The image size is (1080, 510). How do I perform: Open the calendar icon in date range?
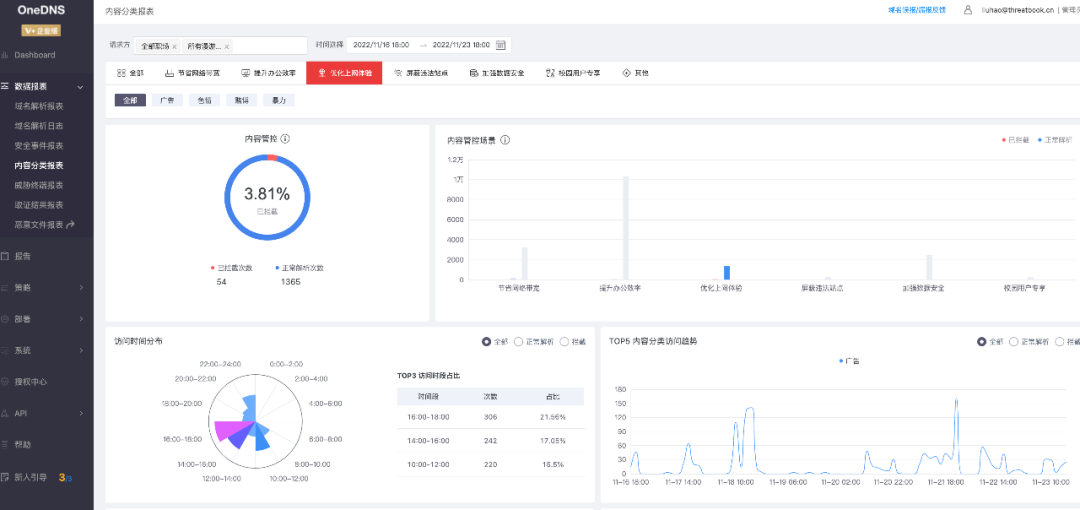(501, 45)
